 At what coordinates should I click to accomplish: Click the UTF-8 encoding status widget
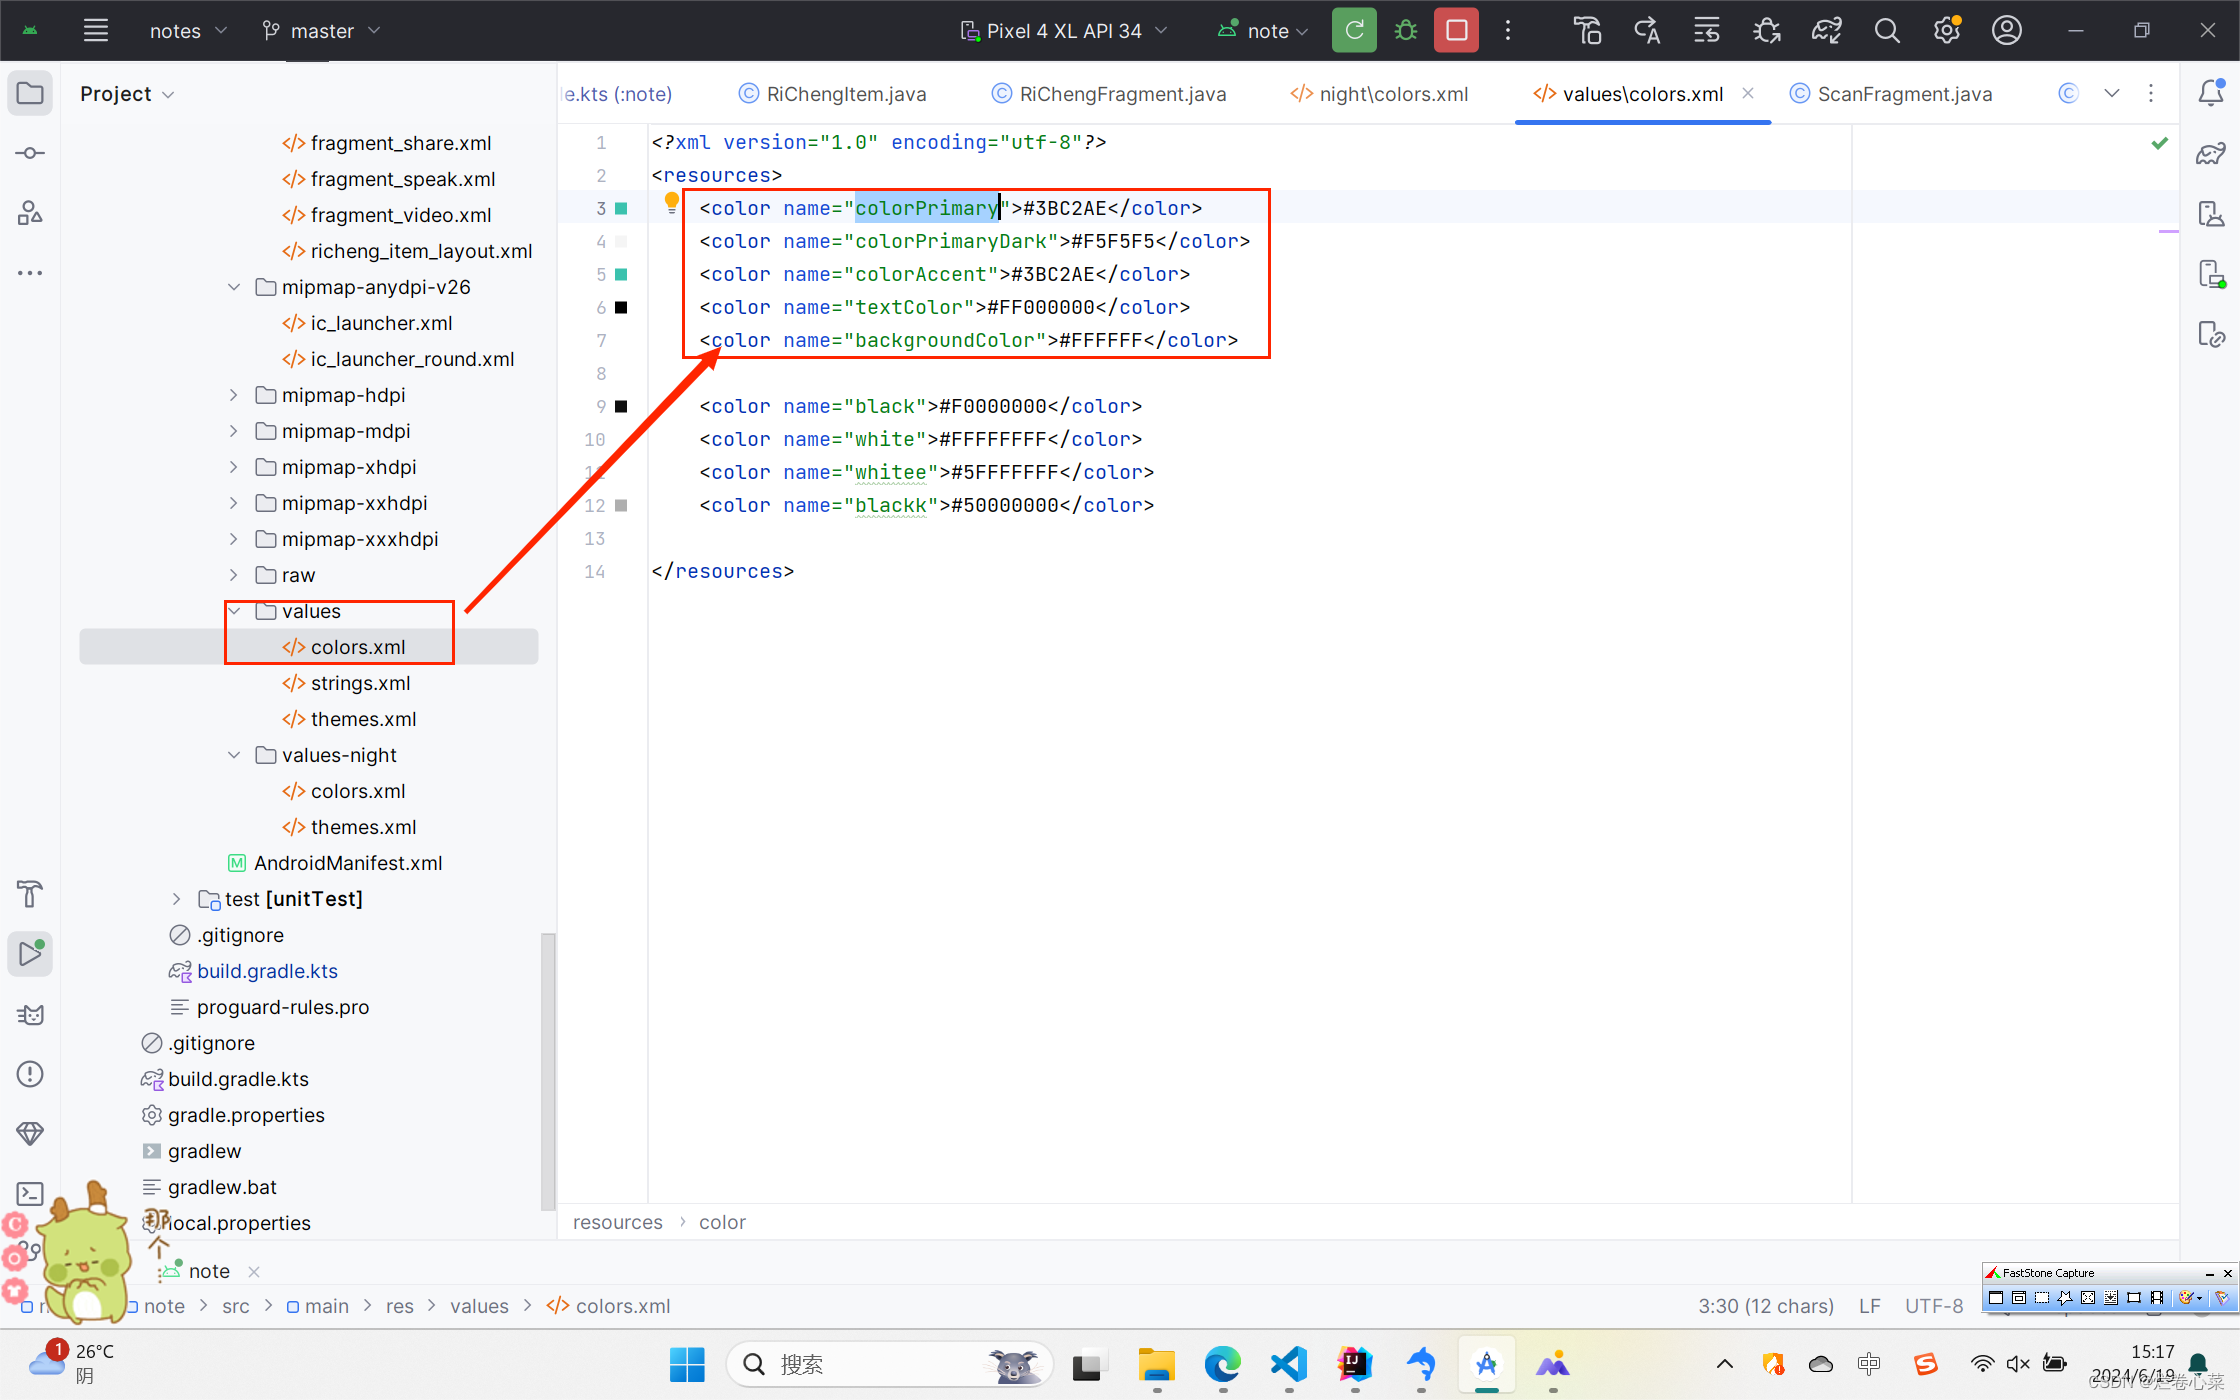[x=1934, y=1306]
